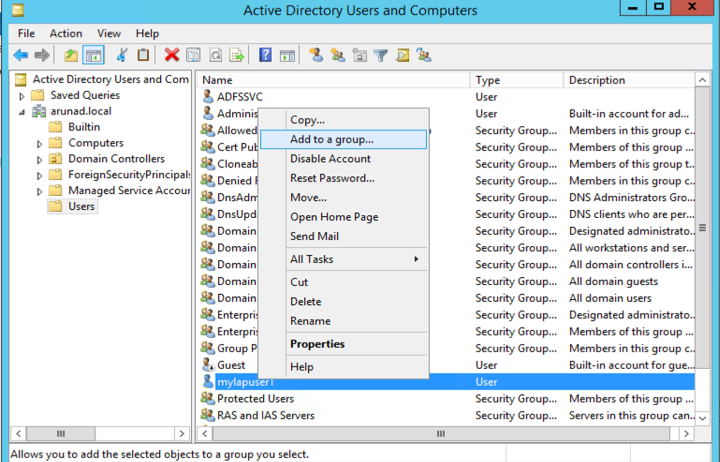Click right arrow of tree pane scrollbar

click(x=181, y=433)
